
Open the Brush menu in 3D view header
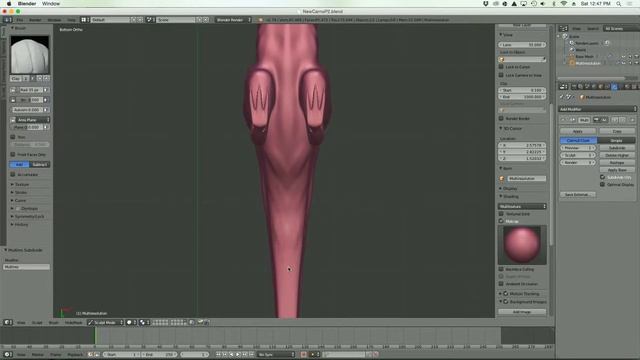point(53,322)
